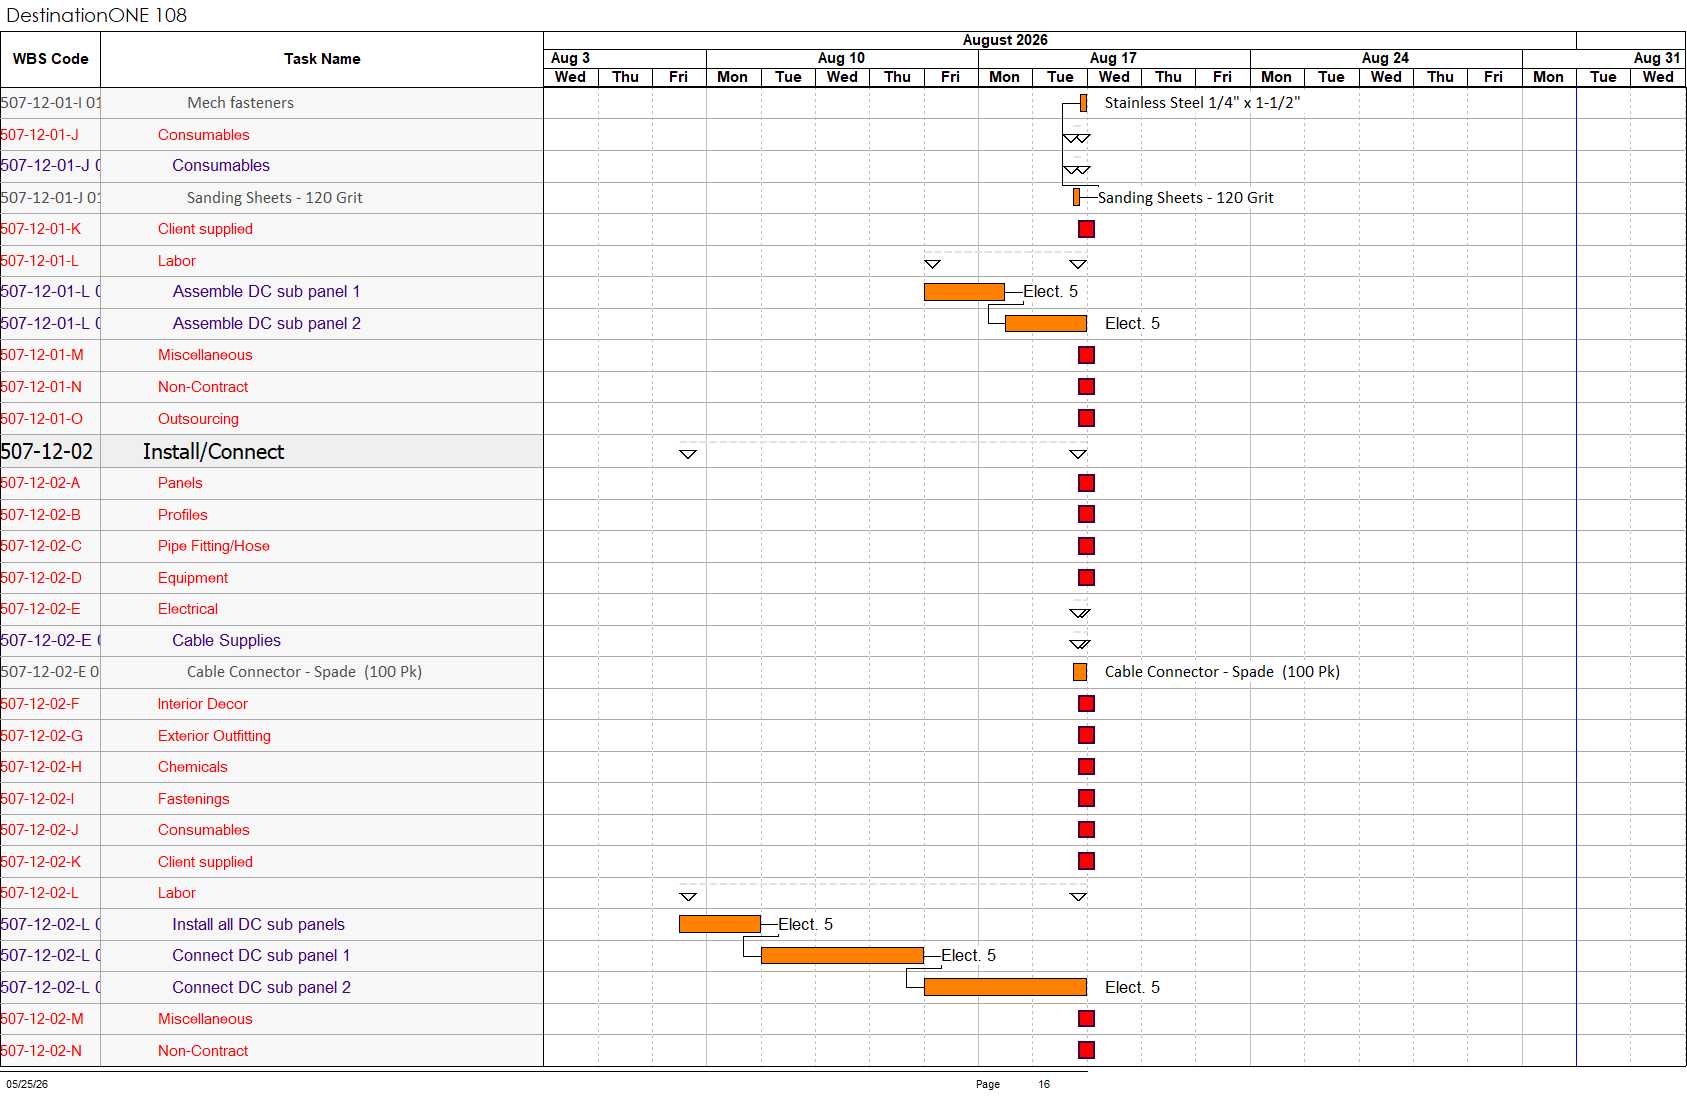
Task: Click the WBS Code column header
Action: point(50,59)
